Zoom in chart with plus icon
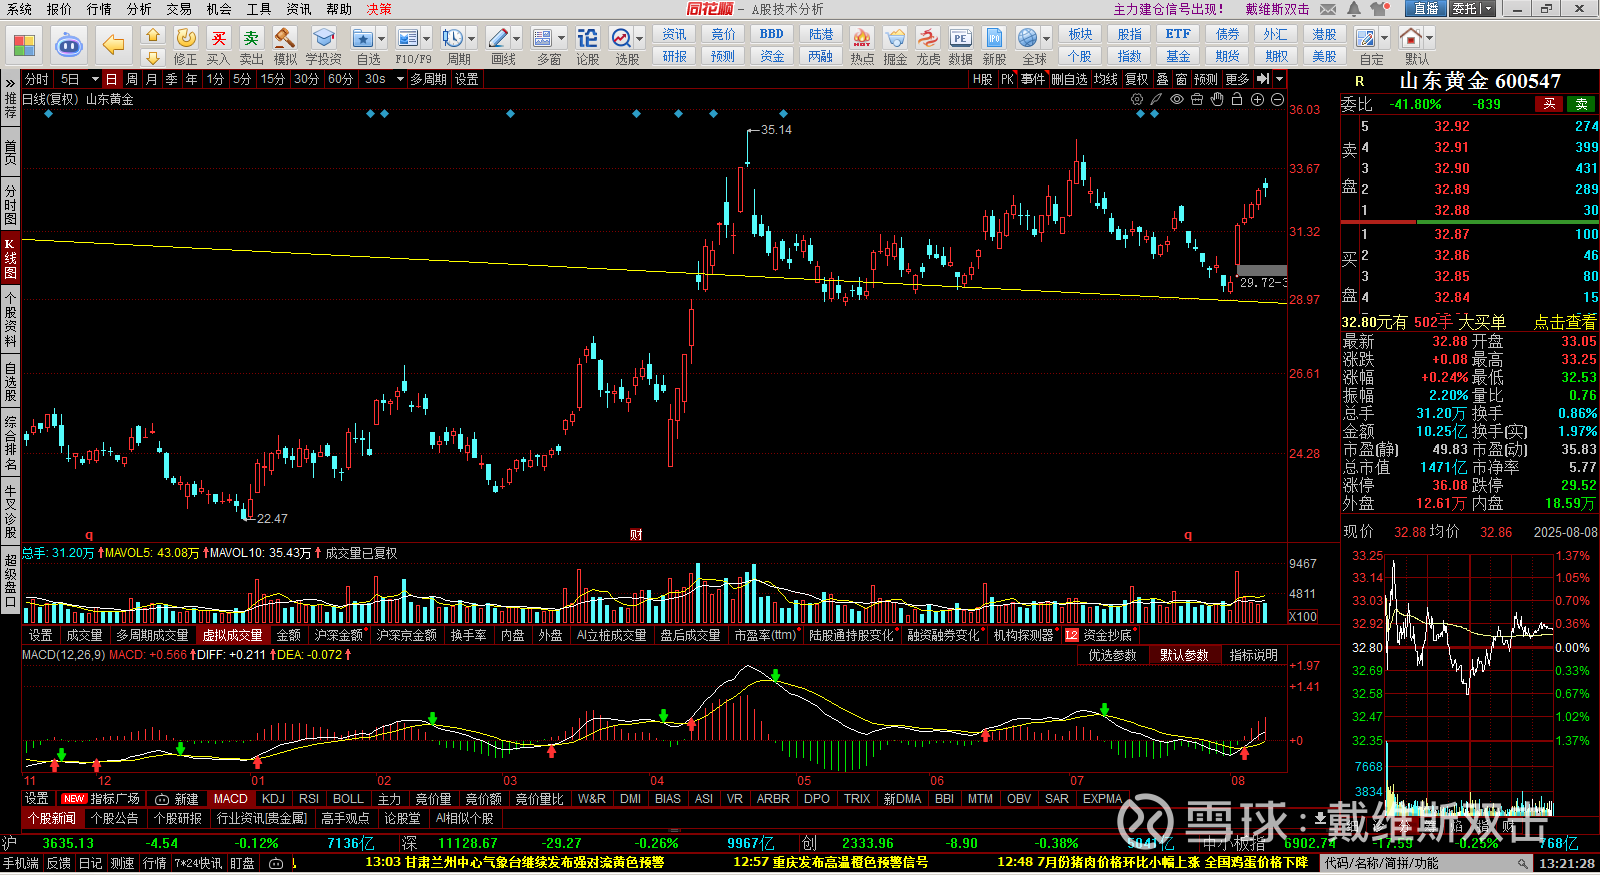Screen dimensions: 1600x875 tap(1257, 100)
